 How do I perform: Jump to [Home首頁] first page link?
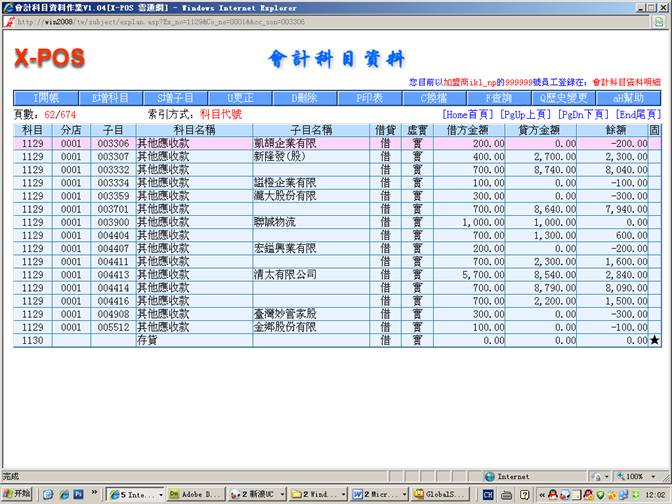tap(469, 115)
